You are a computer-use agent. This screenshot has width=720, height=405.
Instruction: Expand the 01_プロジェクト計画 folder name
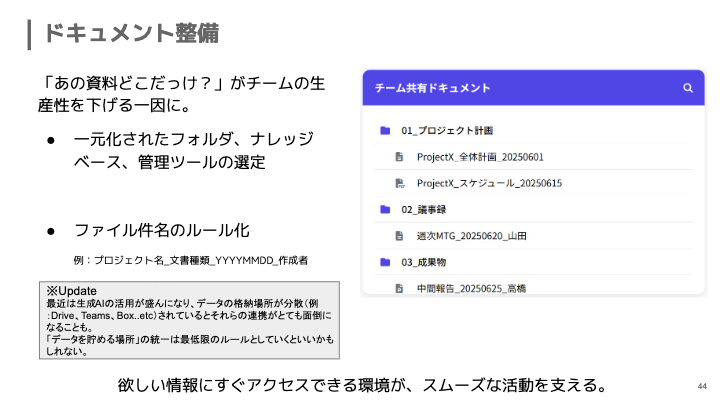tap(447, 131)
